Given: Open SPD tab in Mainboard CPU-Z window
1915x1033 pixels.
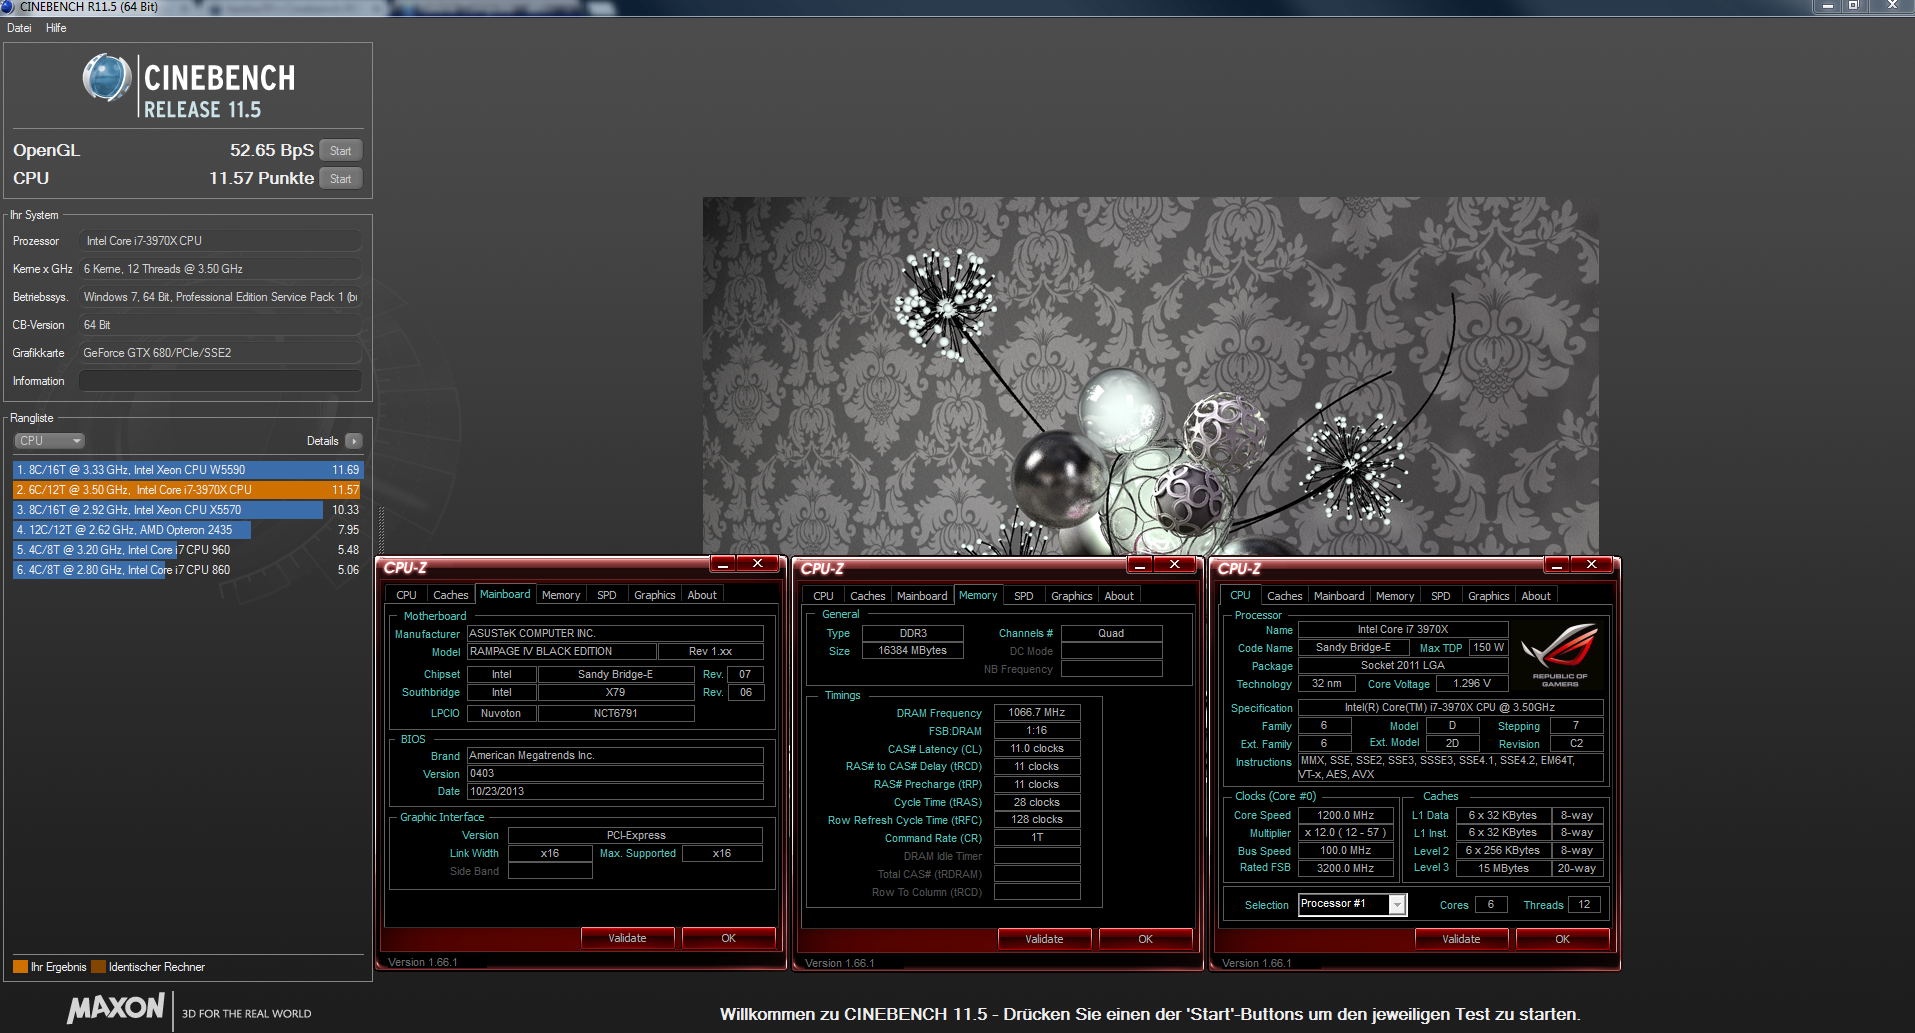Looking at the screenshot, I should pos(607,595).
